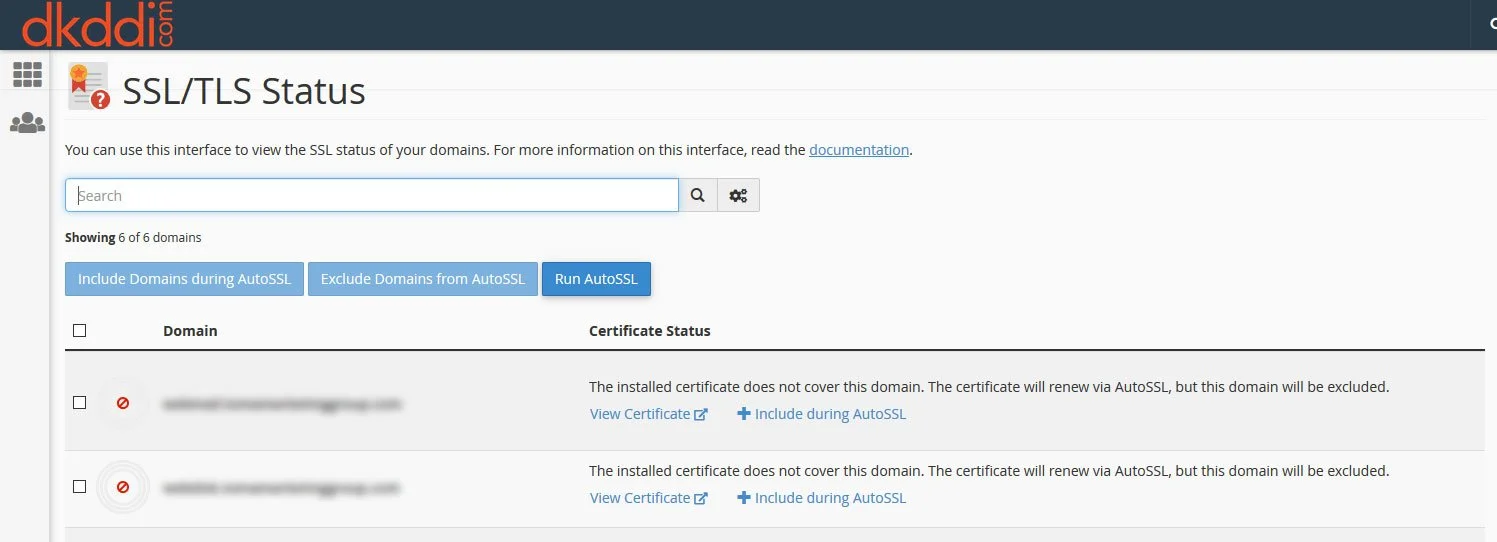Click the 'Showing 6 of 6 domains' text
1497x542 pixels.
[133, 238]
